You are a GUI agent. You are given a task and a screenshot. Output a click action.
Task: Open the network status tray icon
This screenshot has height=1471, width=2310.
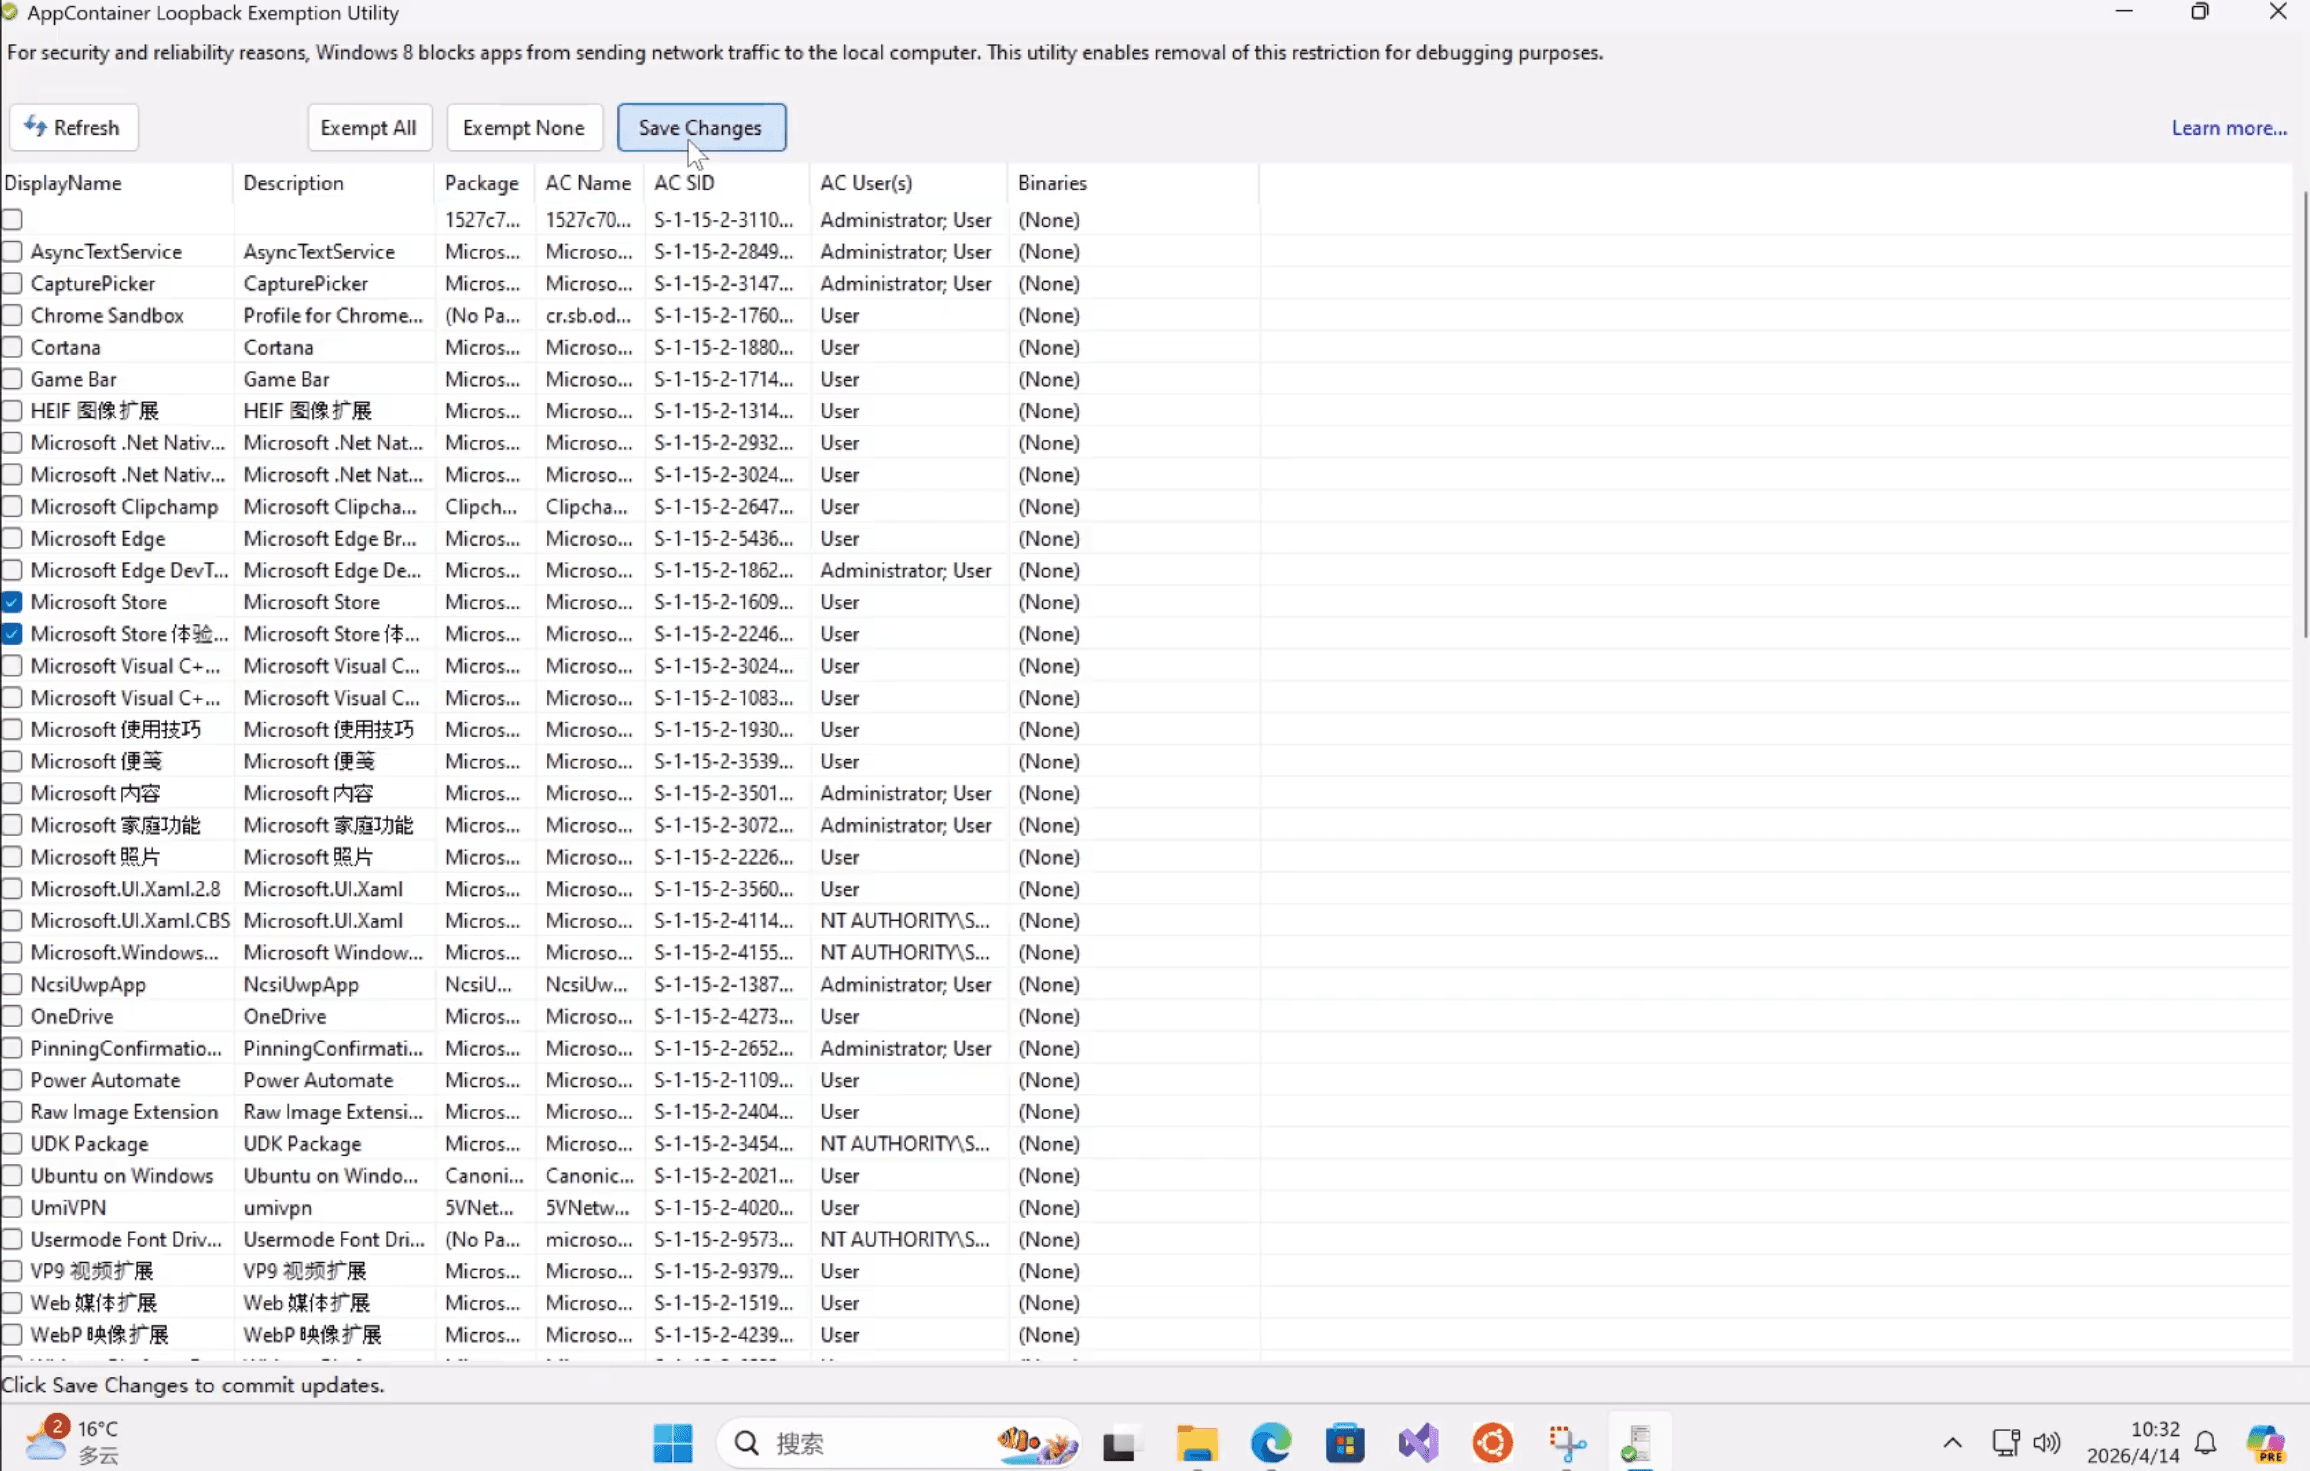(x=2006, y=1442)
